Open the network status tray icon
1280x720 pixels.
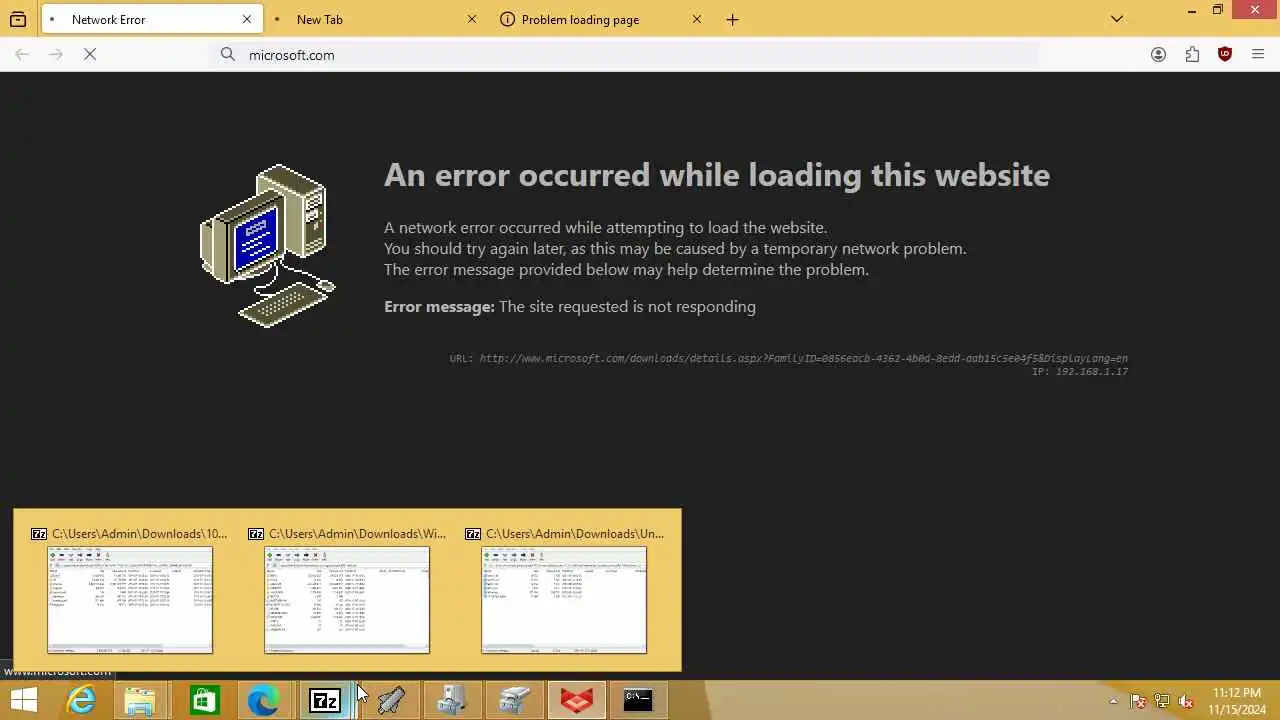coord(1162,701)
